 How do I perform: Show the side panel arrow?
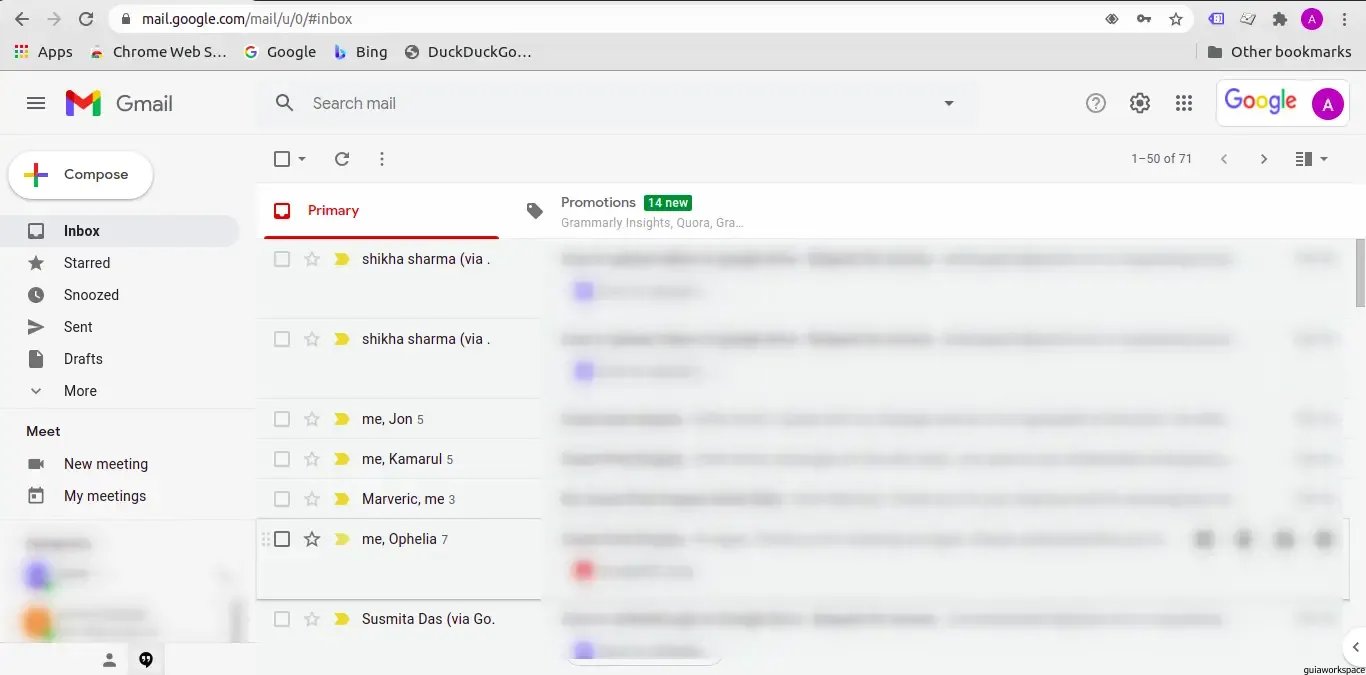coord(1356,647)
